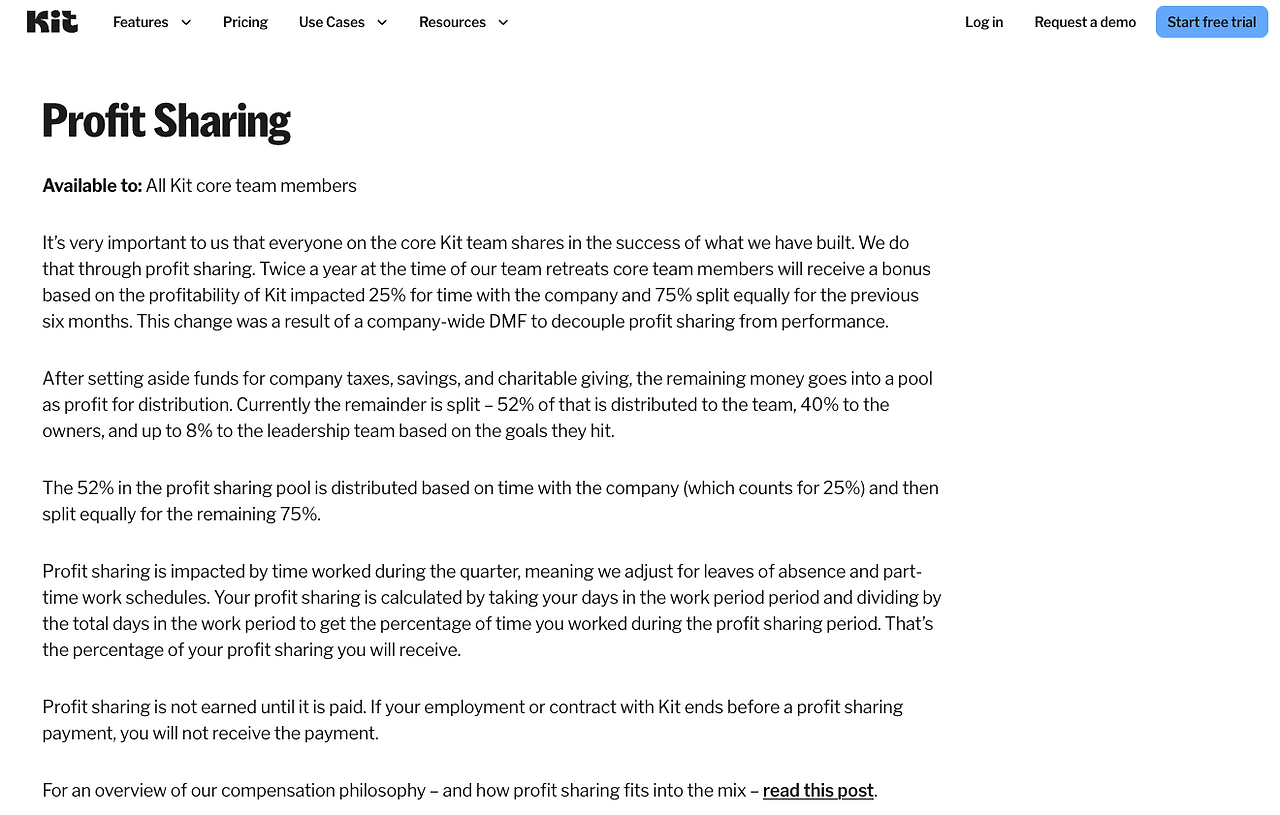The image size is (1280, 815).
Task: Follow the "read this post" link
Action: pyautogui.click(x=818, y=790)
